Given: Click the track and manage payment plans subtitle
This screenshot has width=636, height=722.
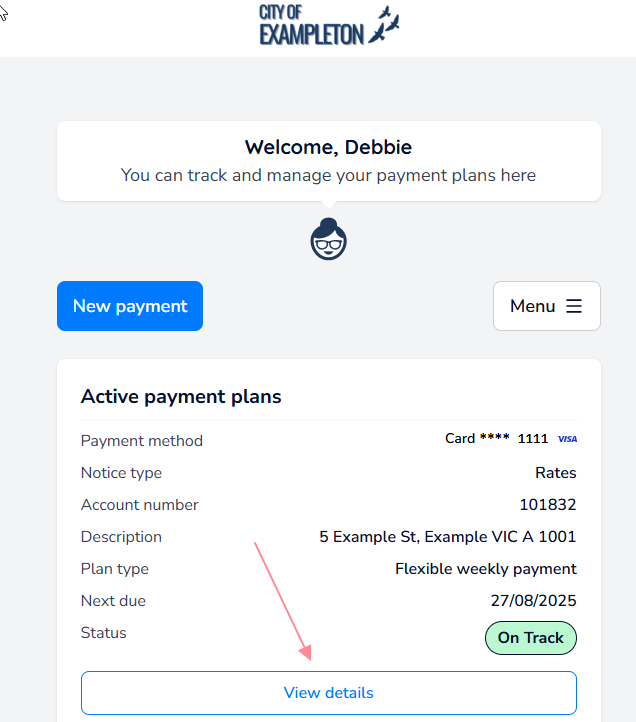Looking at the screenshot, I should [x=328, y=175].
